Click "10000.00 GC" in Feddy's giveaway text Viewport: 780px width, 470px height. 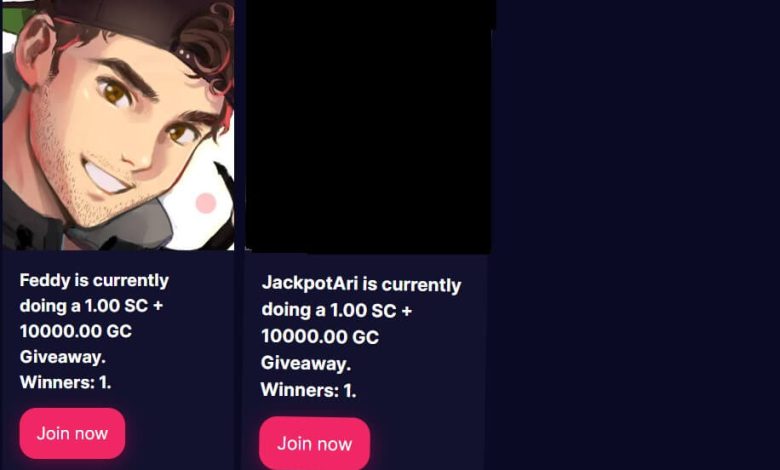pyautogui.click(x=76, y=331)
